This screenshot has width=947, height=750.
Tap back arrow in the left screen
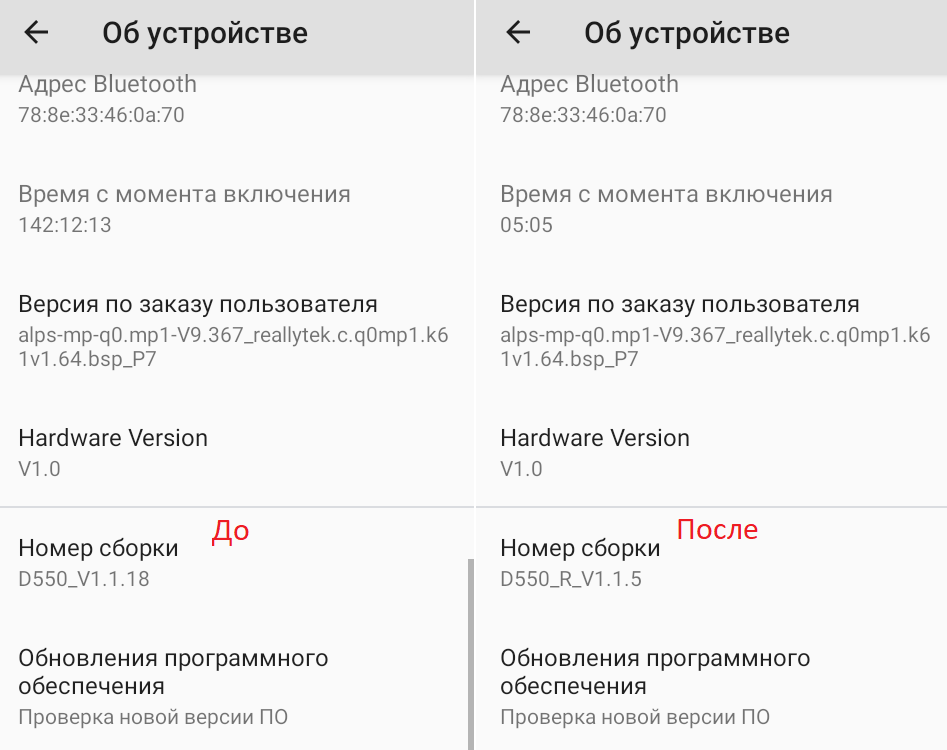[37, 33]
